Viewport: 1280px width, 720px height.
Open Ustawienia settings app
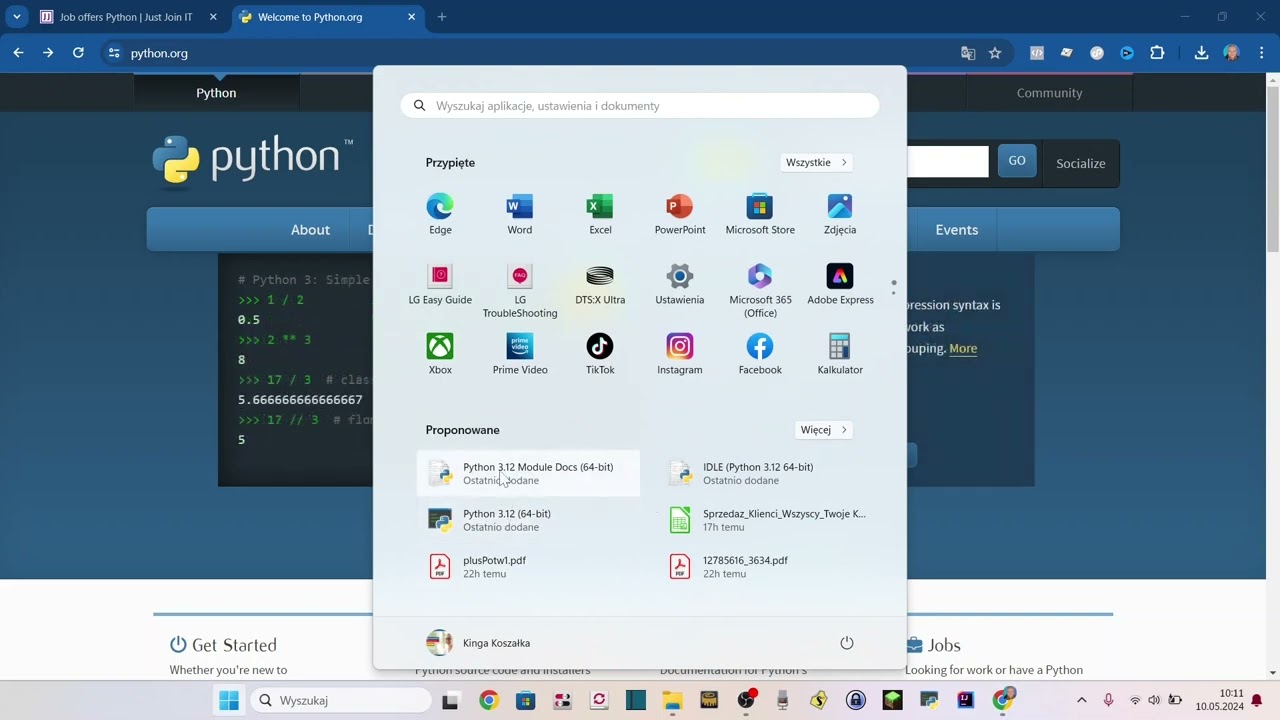680,284
